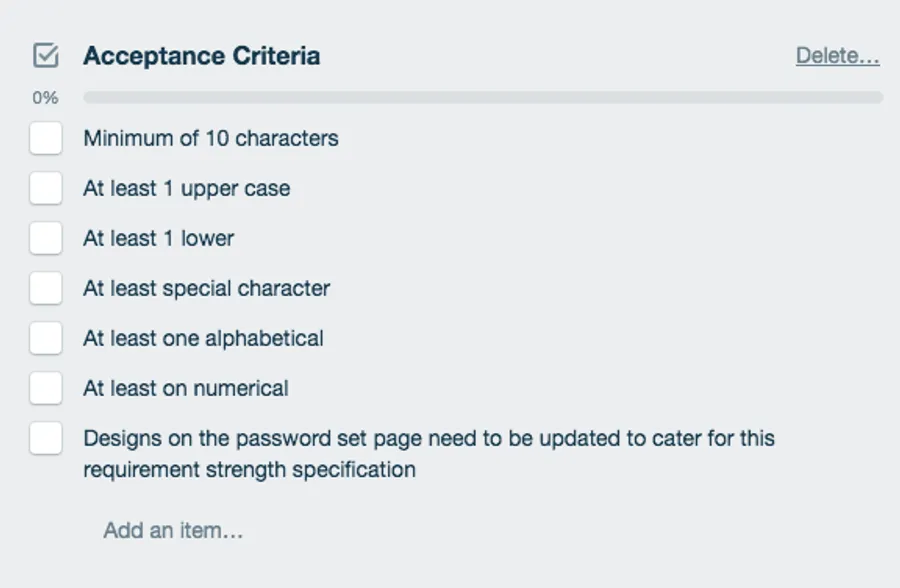The width and height of the screenshot is (900, 588).
Task: Edit the 'At least 1 upper case' item text
Action: point(187,189)
